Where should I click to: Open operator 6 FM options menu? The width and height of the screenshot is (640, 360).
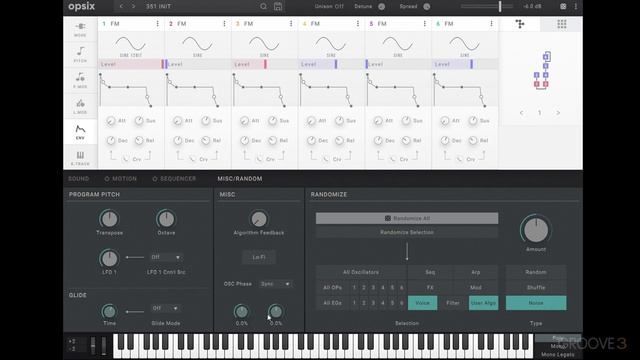[x=491, y=24]
